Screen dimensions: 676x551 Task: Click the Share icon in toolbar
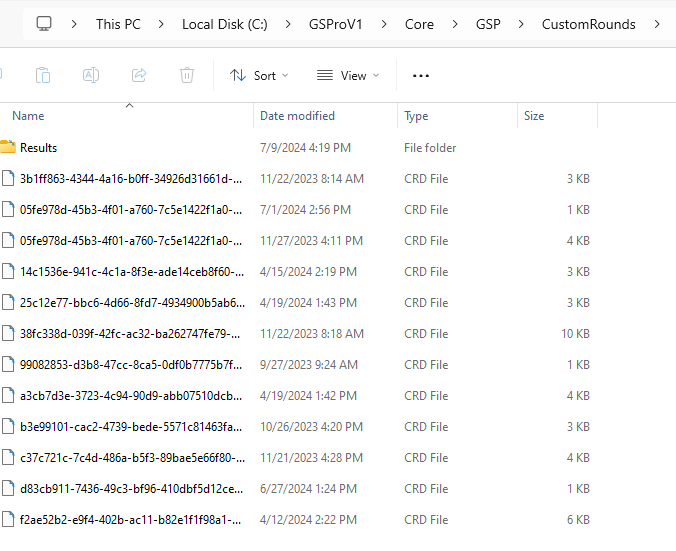(x=139, y=75)
